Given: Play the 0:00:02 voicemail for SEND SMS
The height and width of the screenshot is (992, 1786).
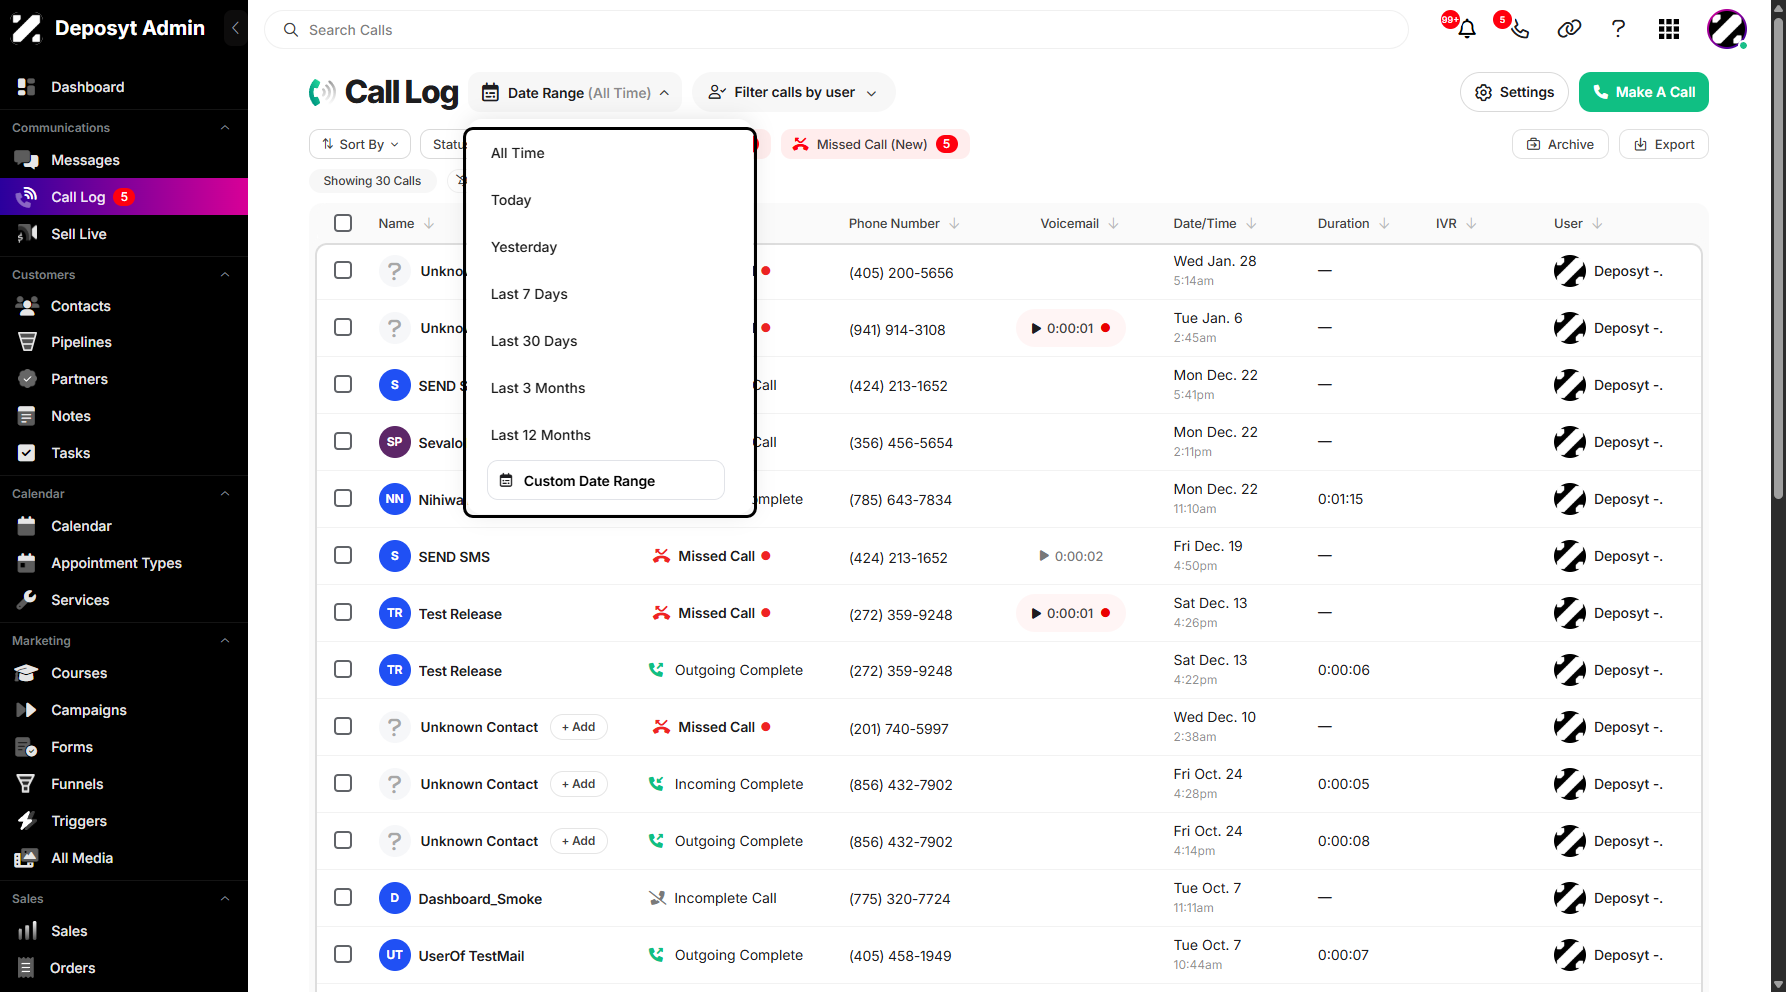Looking at the screenshot, I should click(1044, 556).
